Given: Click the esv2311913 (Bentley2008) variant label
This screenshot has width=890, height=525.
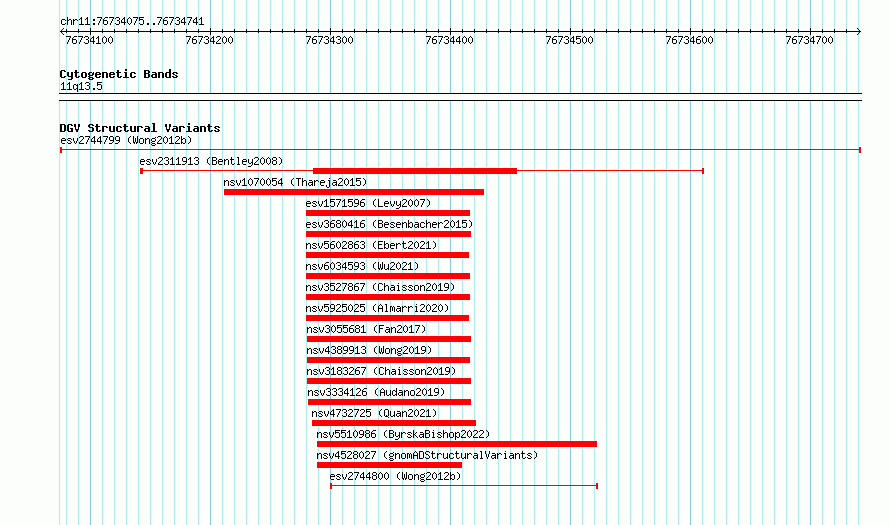Looking at the screenshot, I should click(211, 161).
